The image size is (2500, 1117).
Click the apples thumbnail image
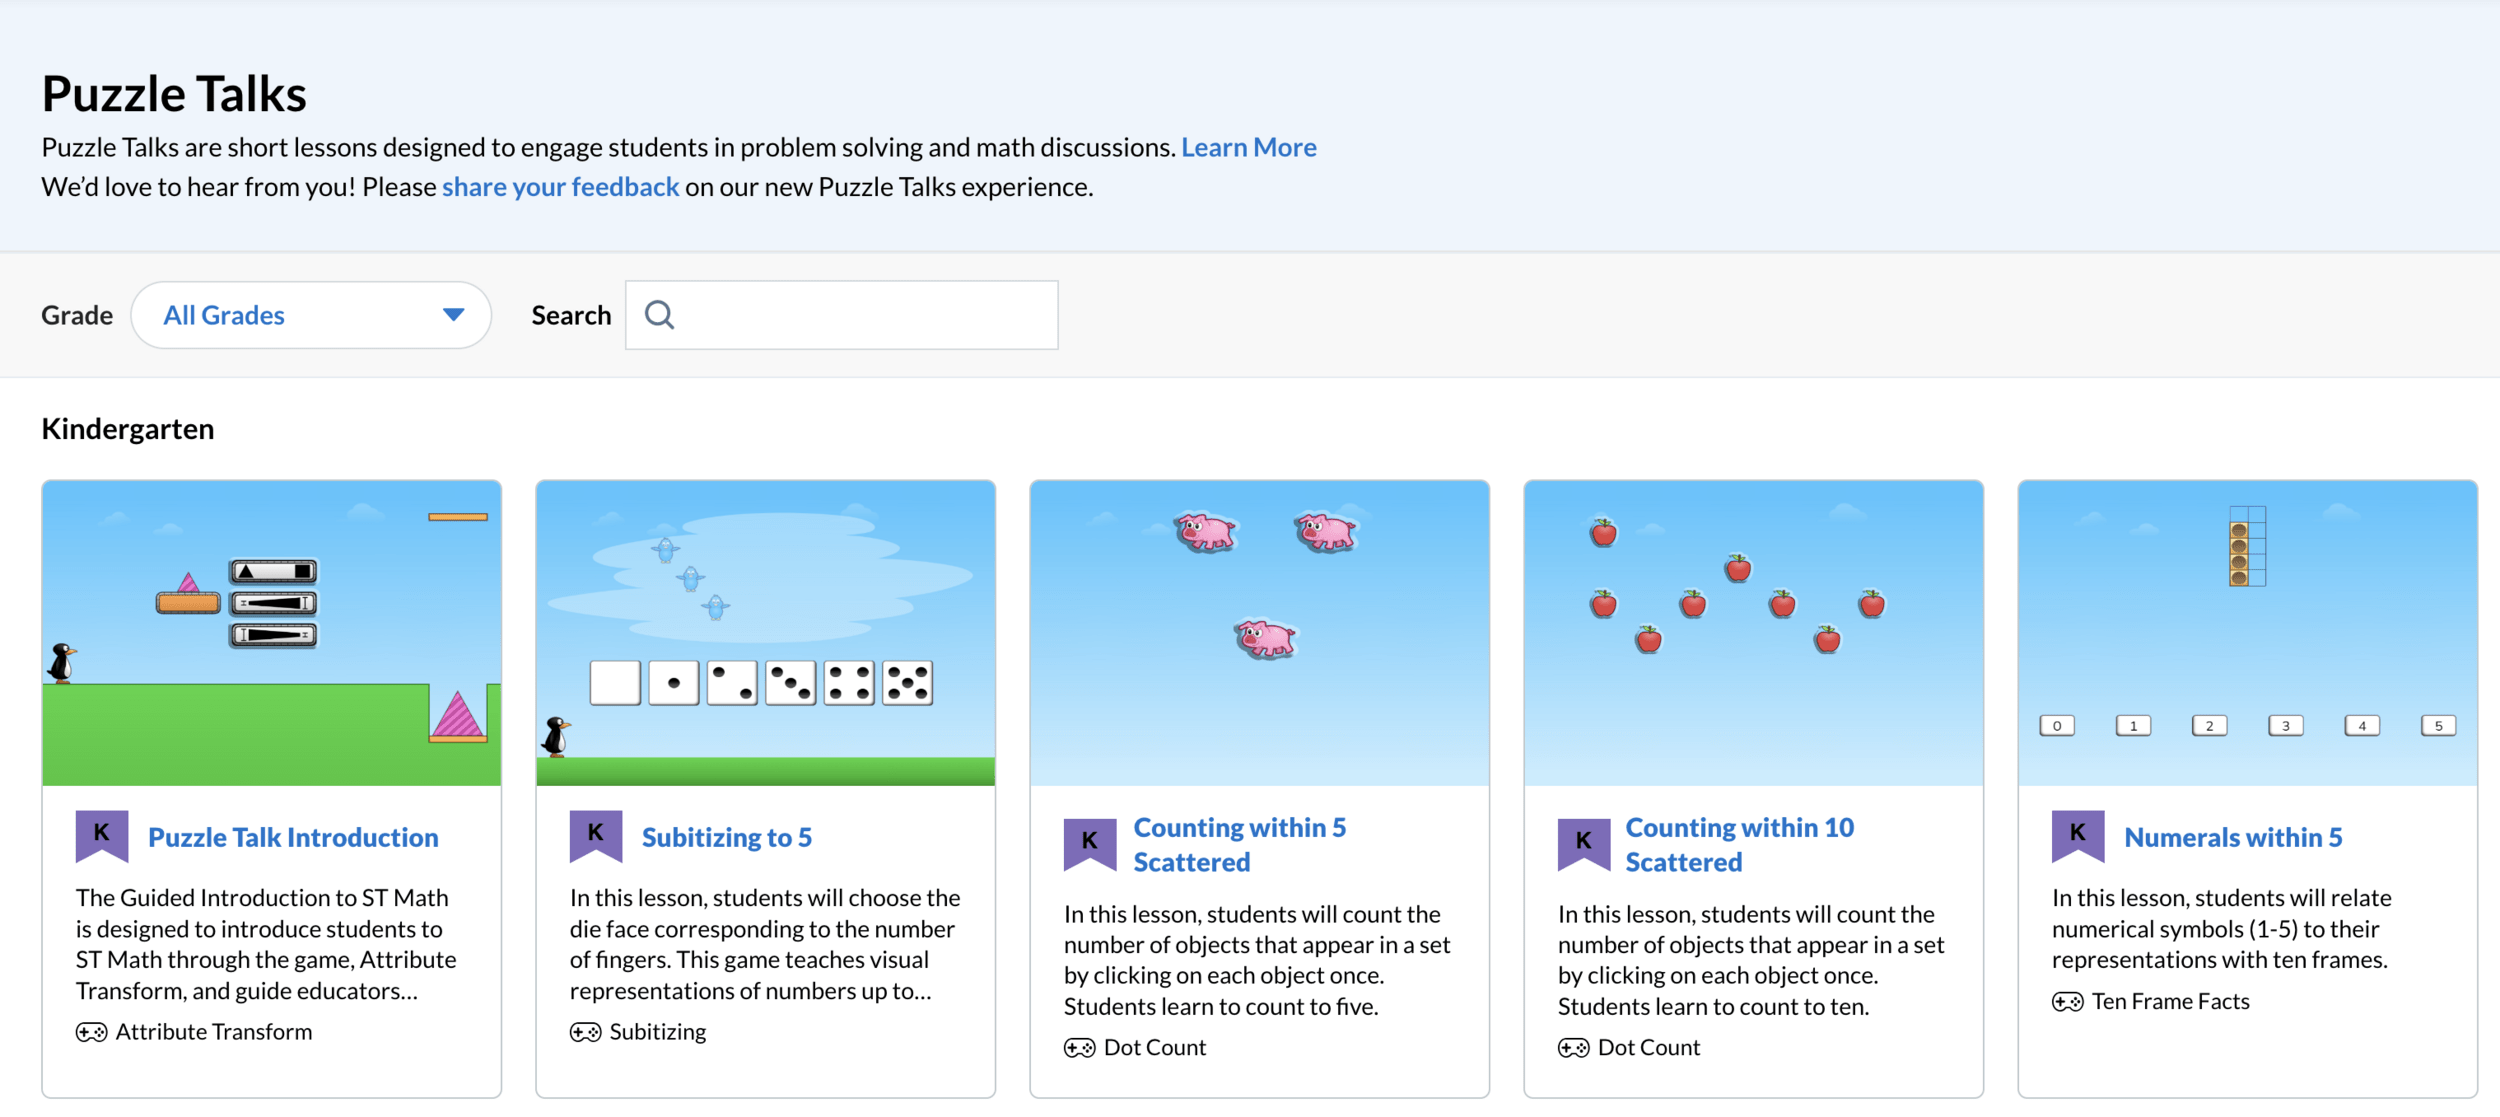pyautogui.click(x=1753, y=633)
